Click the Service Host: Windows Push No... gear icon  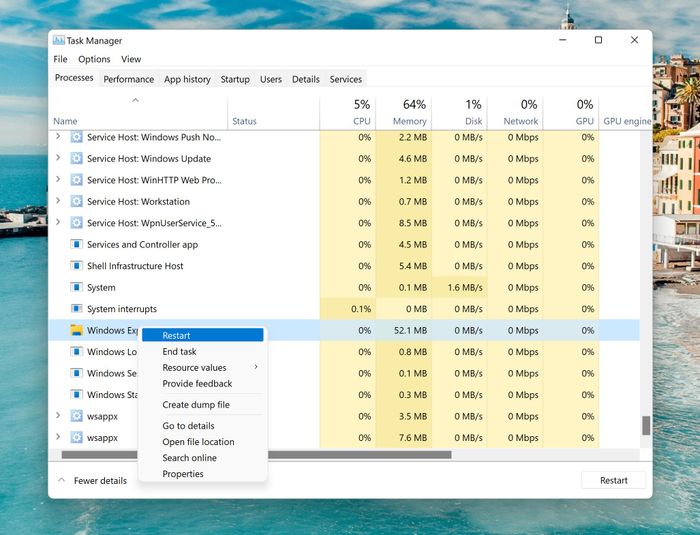77,137
